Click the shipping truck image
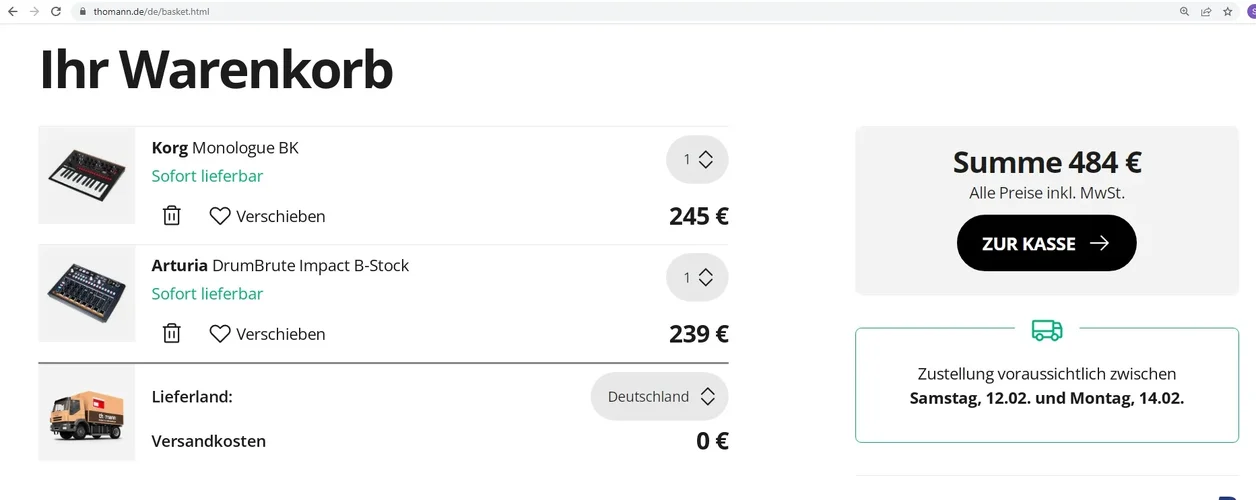The image size is (1256, 500). (x=87, y=412)
